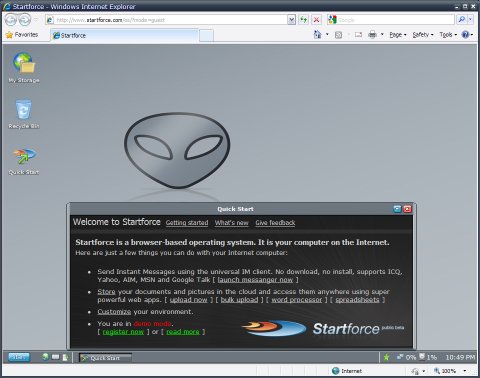
Task: Click the Startforce Start button in the taskbar
Action: tap(19, 357)
